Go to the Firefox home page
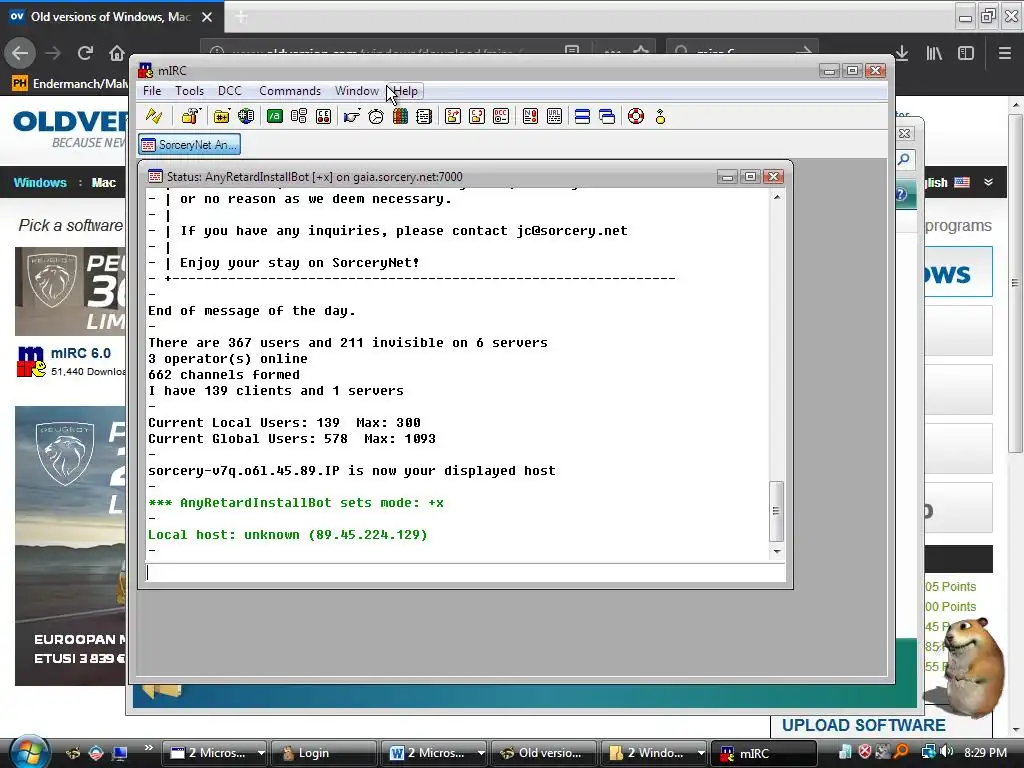 point(116,53)
